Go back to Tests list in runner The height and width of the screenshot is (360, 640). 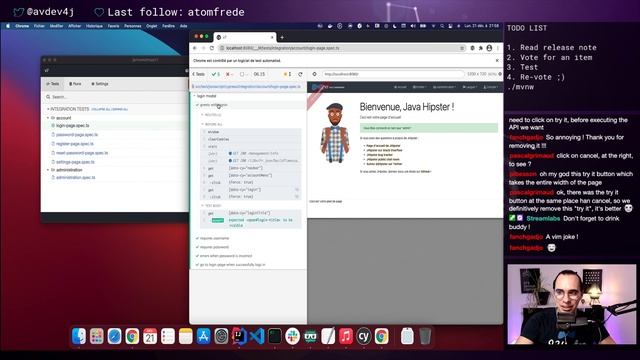tap(199, 74)
